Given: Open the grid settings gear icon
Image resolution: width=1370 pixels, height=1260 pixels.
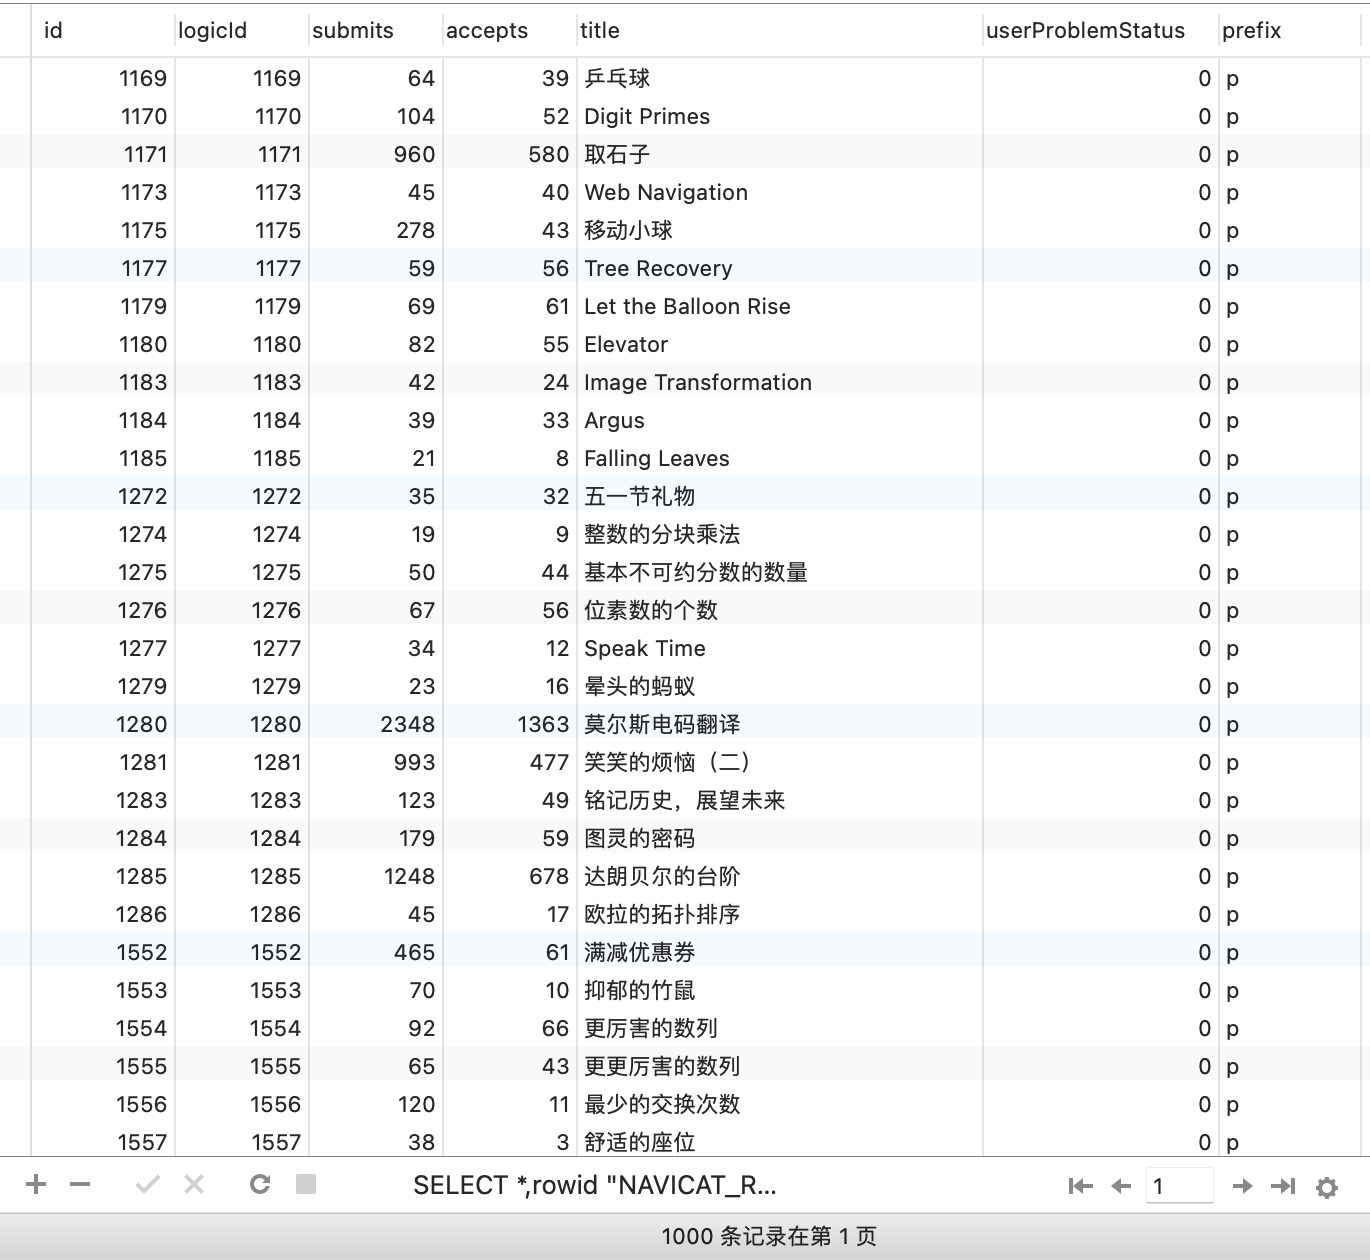Looking at the screenshot, I should pos(1327,1187).
